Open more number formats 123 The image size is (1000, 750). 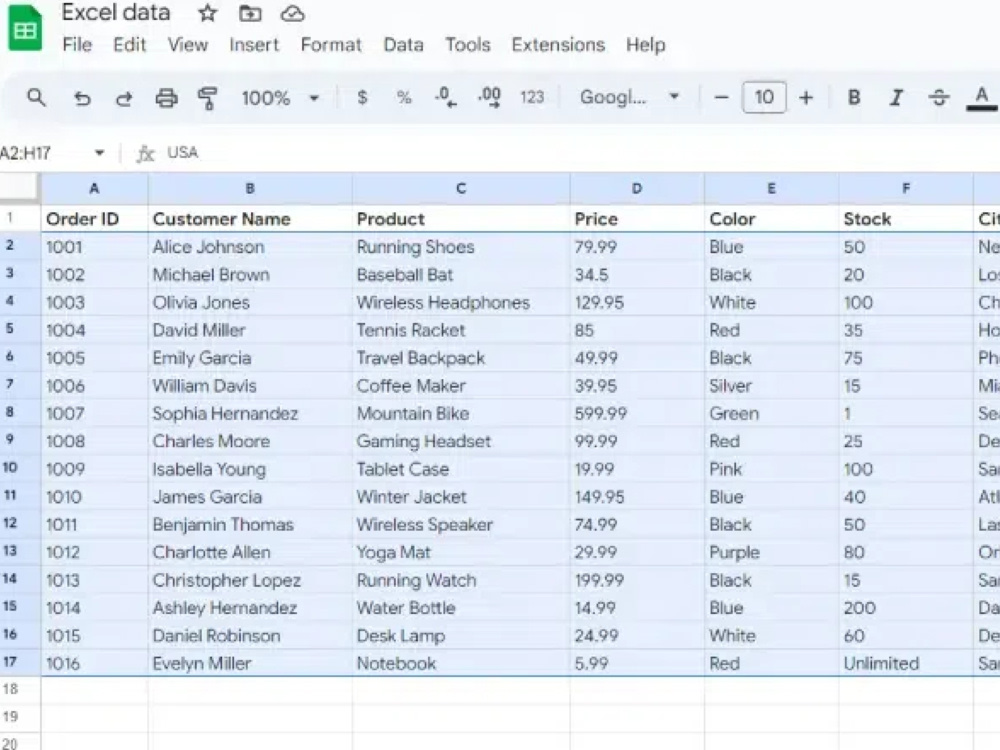tap(532, 98)
